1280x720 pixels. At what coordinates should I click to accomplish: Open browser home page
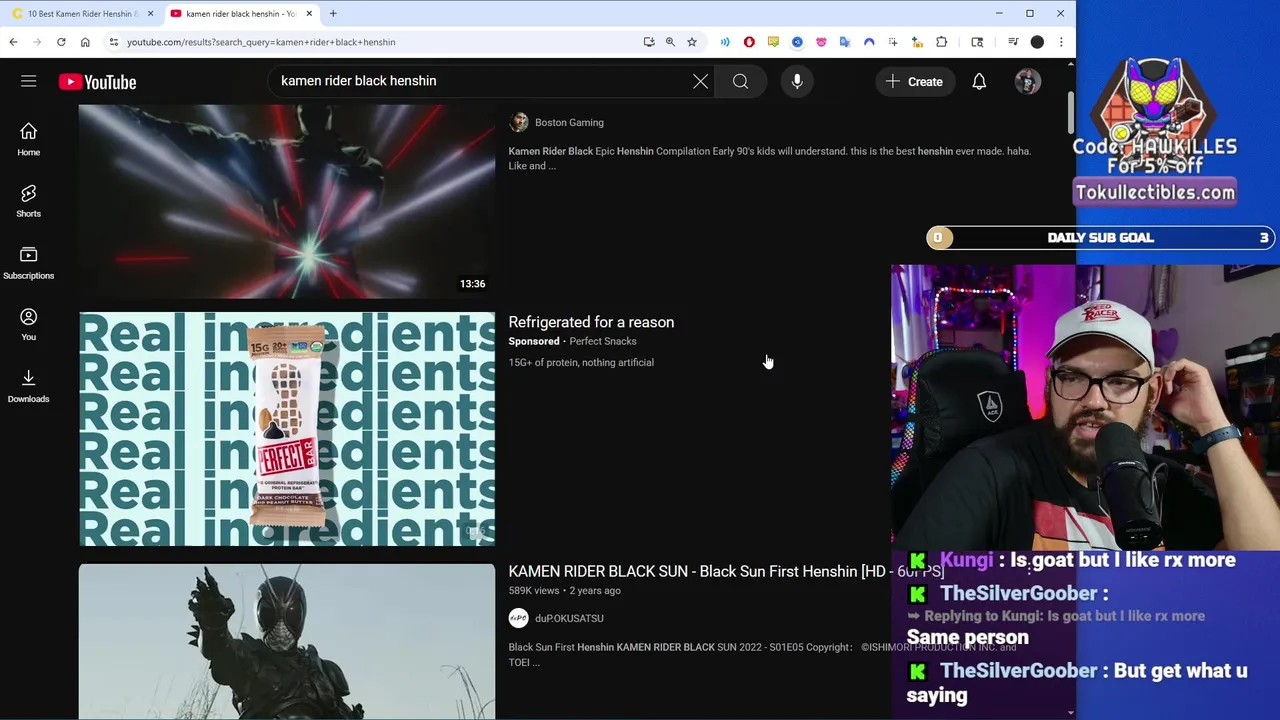click(x=85, y=42)
